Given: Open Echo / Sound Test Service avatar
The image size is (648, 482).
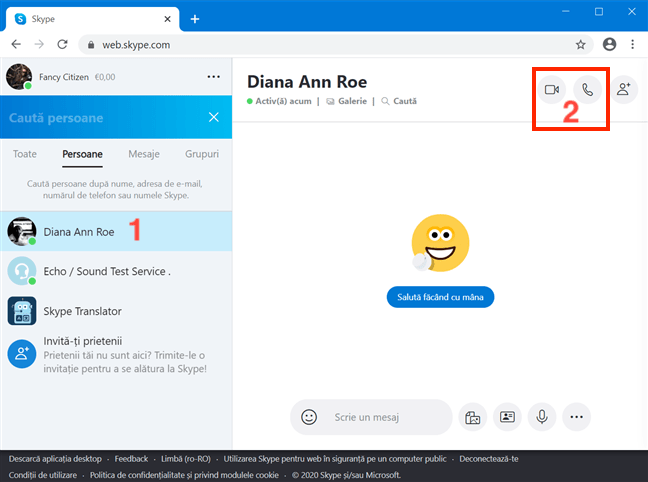Looking at the screenshot, I should pos(22,271).
